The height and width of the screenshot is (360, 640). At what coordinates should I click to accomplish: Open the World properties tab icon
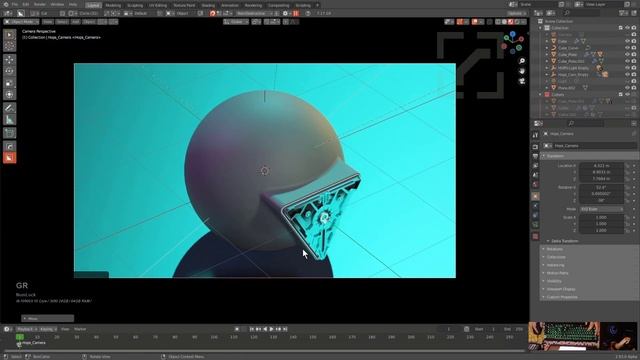tap(536, 184)
